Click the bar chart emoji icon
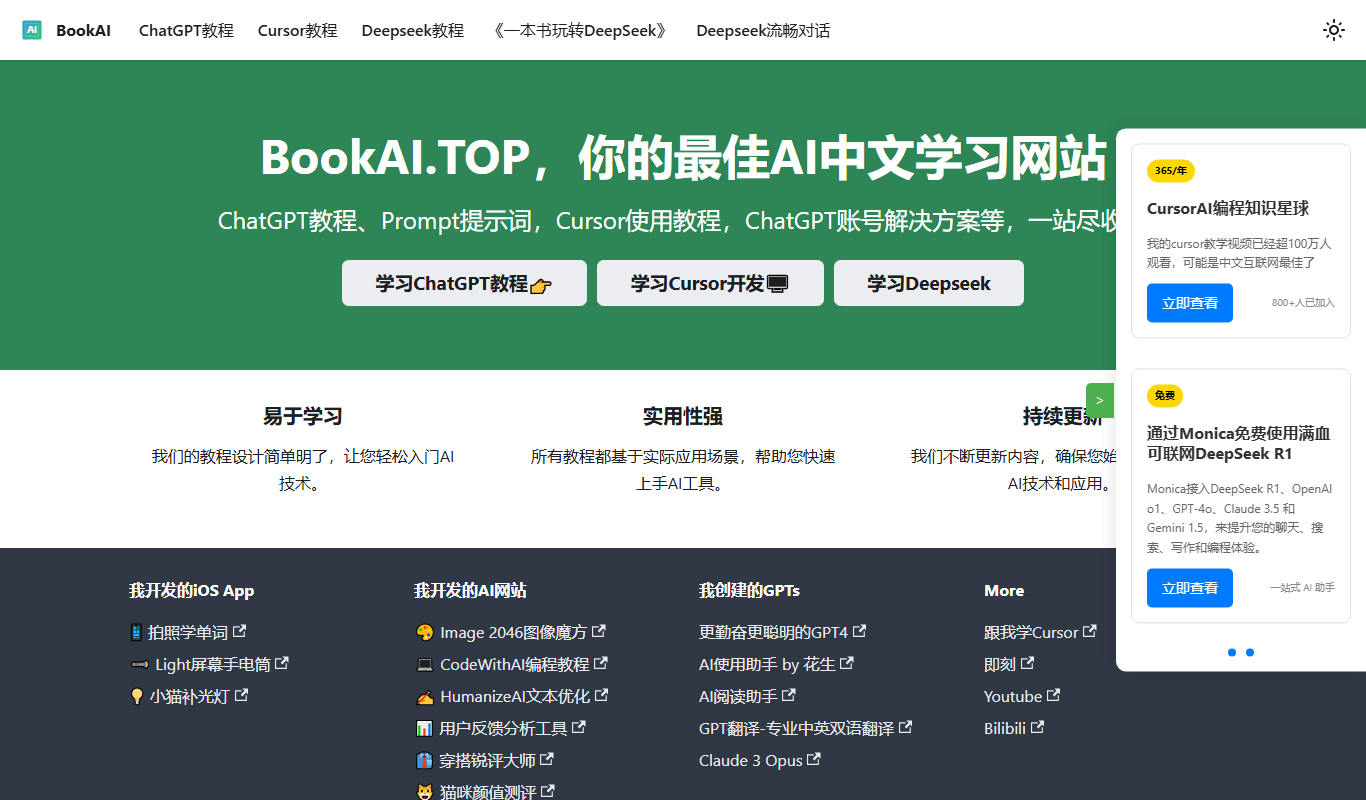Image resolution: width=1366 pixels, height=800 pixels. coord(423,728)
